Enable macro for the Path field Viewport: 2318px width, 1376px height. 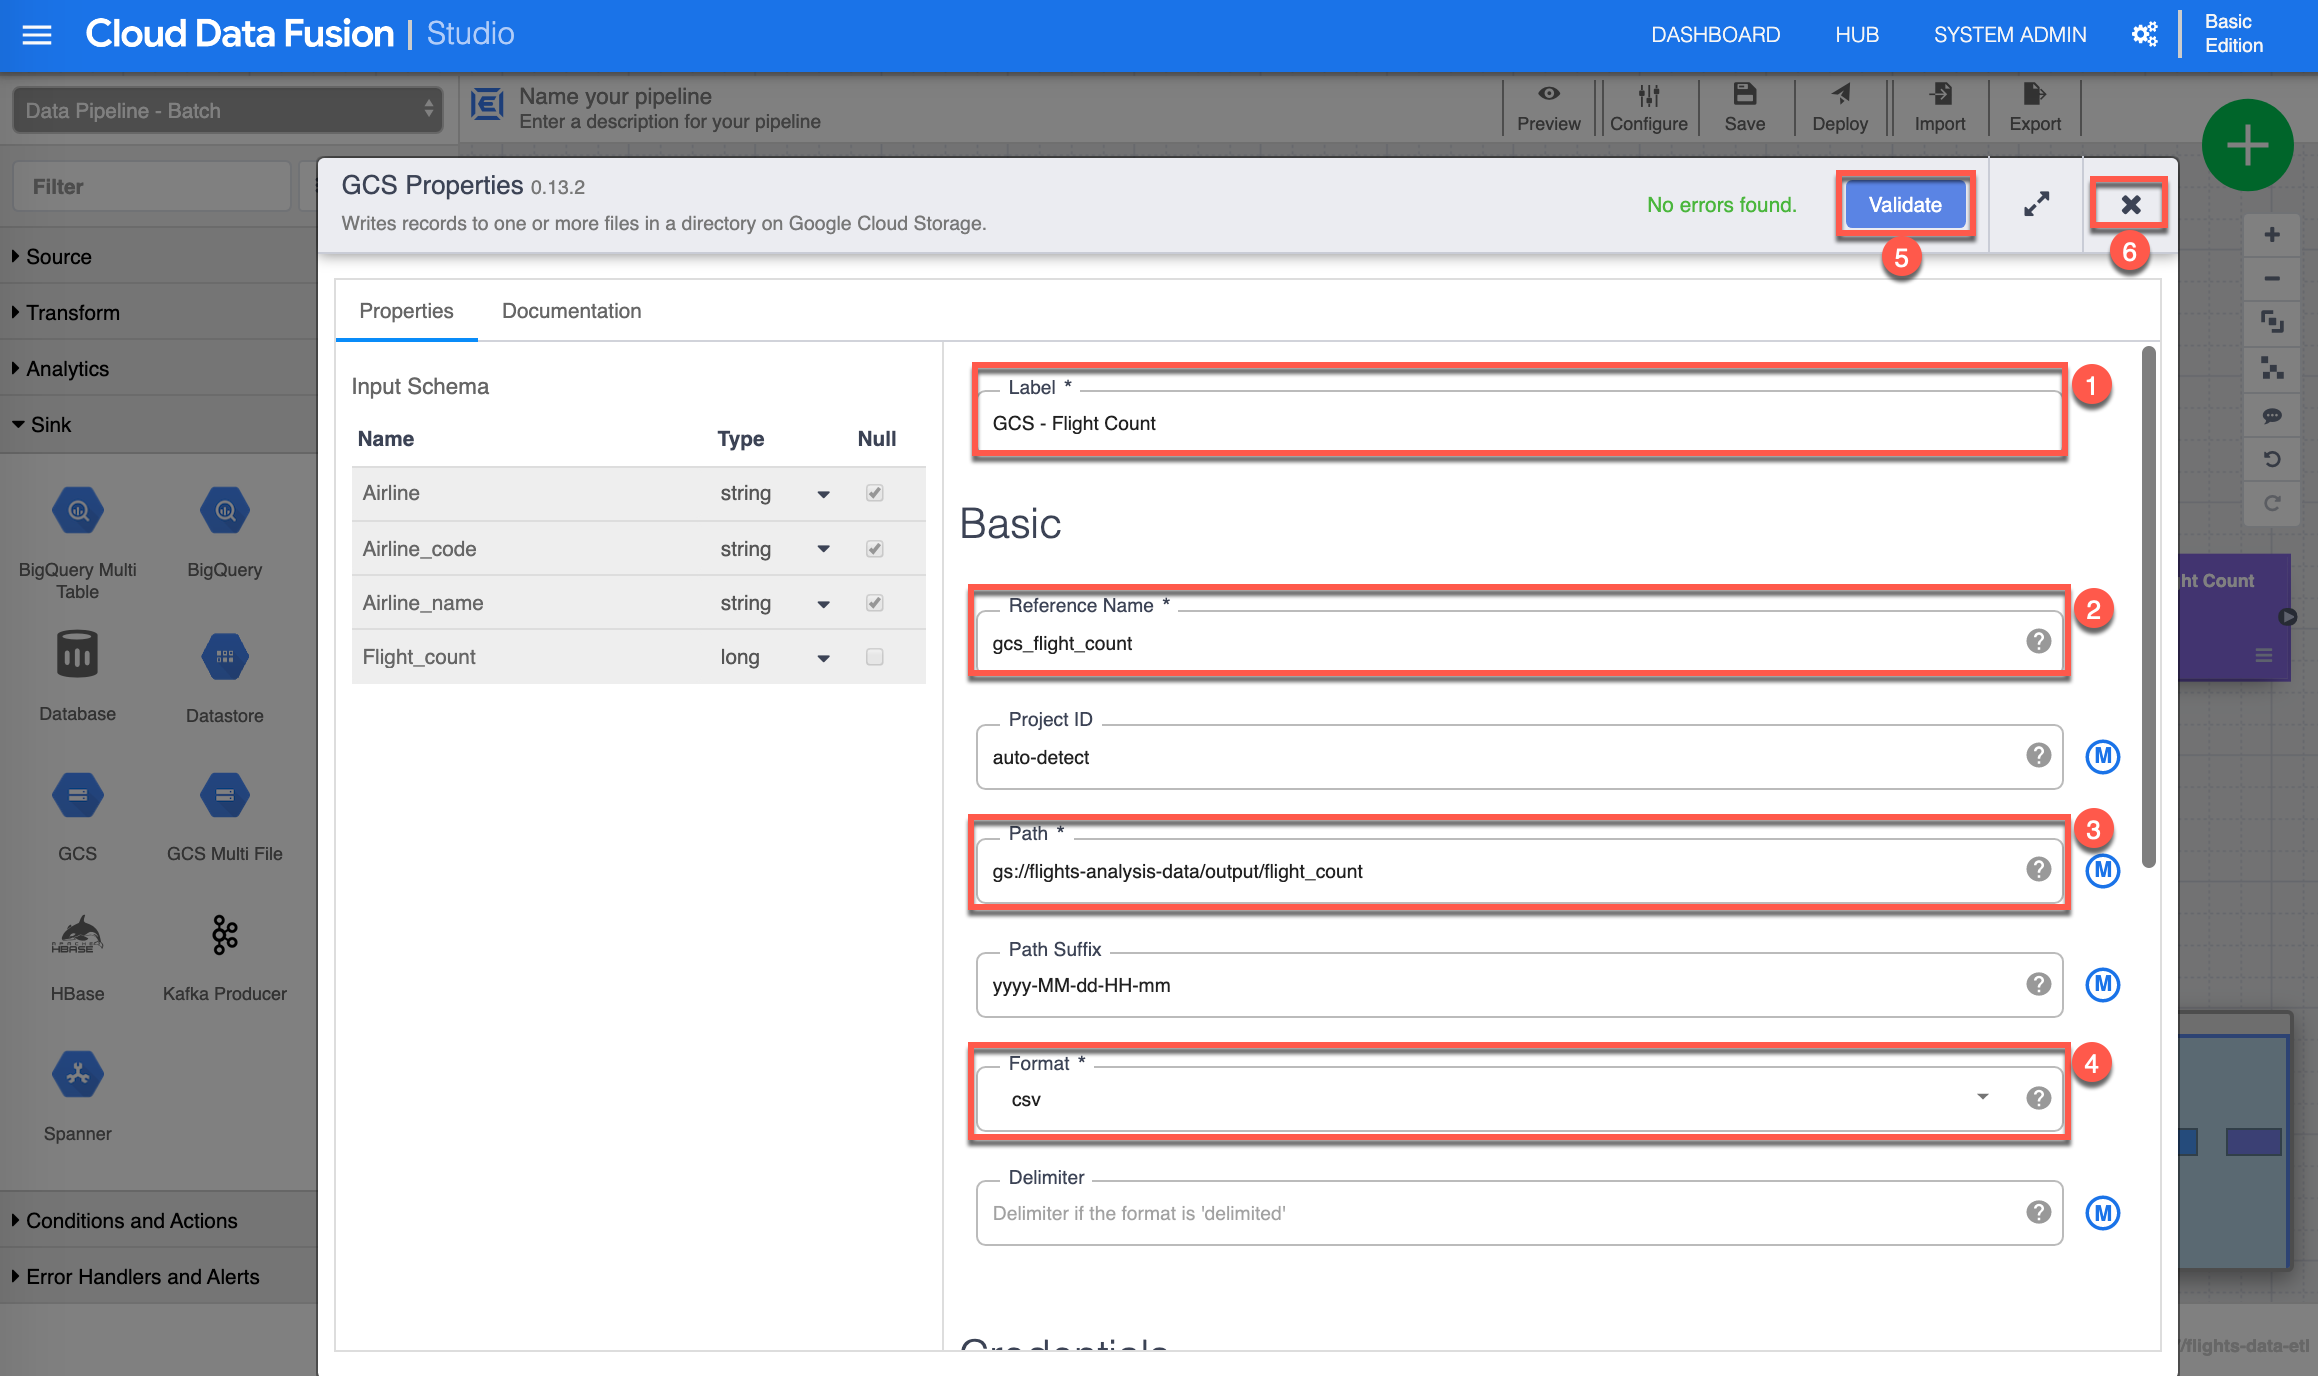pyautogui.click(x=2102, y=870)
